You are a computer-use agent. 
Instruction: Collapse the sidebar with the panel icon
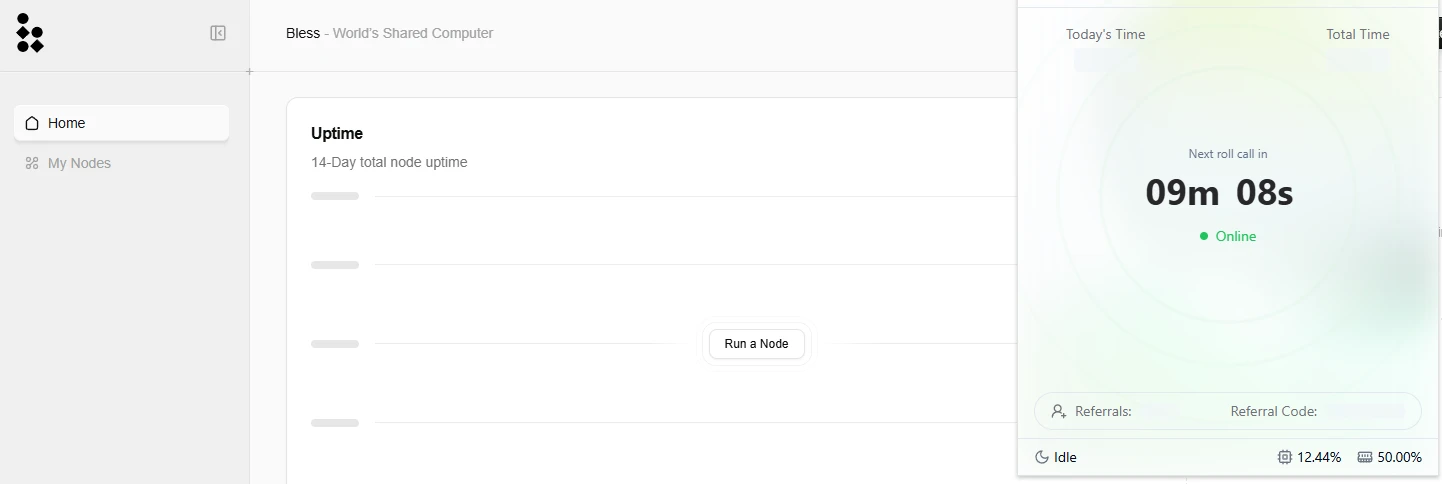[x=218, y=33]
